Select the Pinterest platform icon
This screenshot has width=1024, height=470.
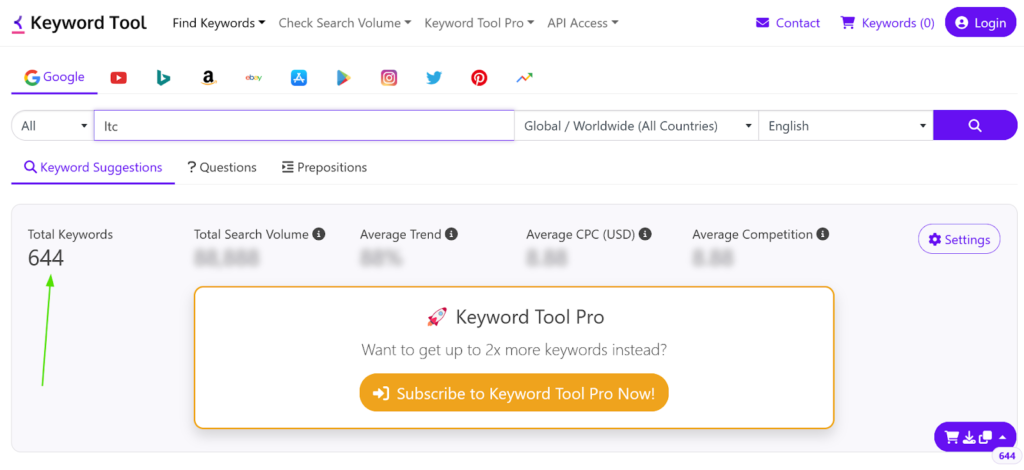(x=479, y=78)
